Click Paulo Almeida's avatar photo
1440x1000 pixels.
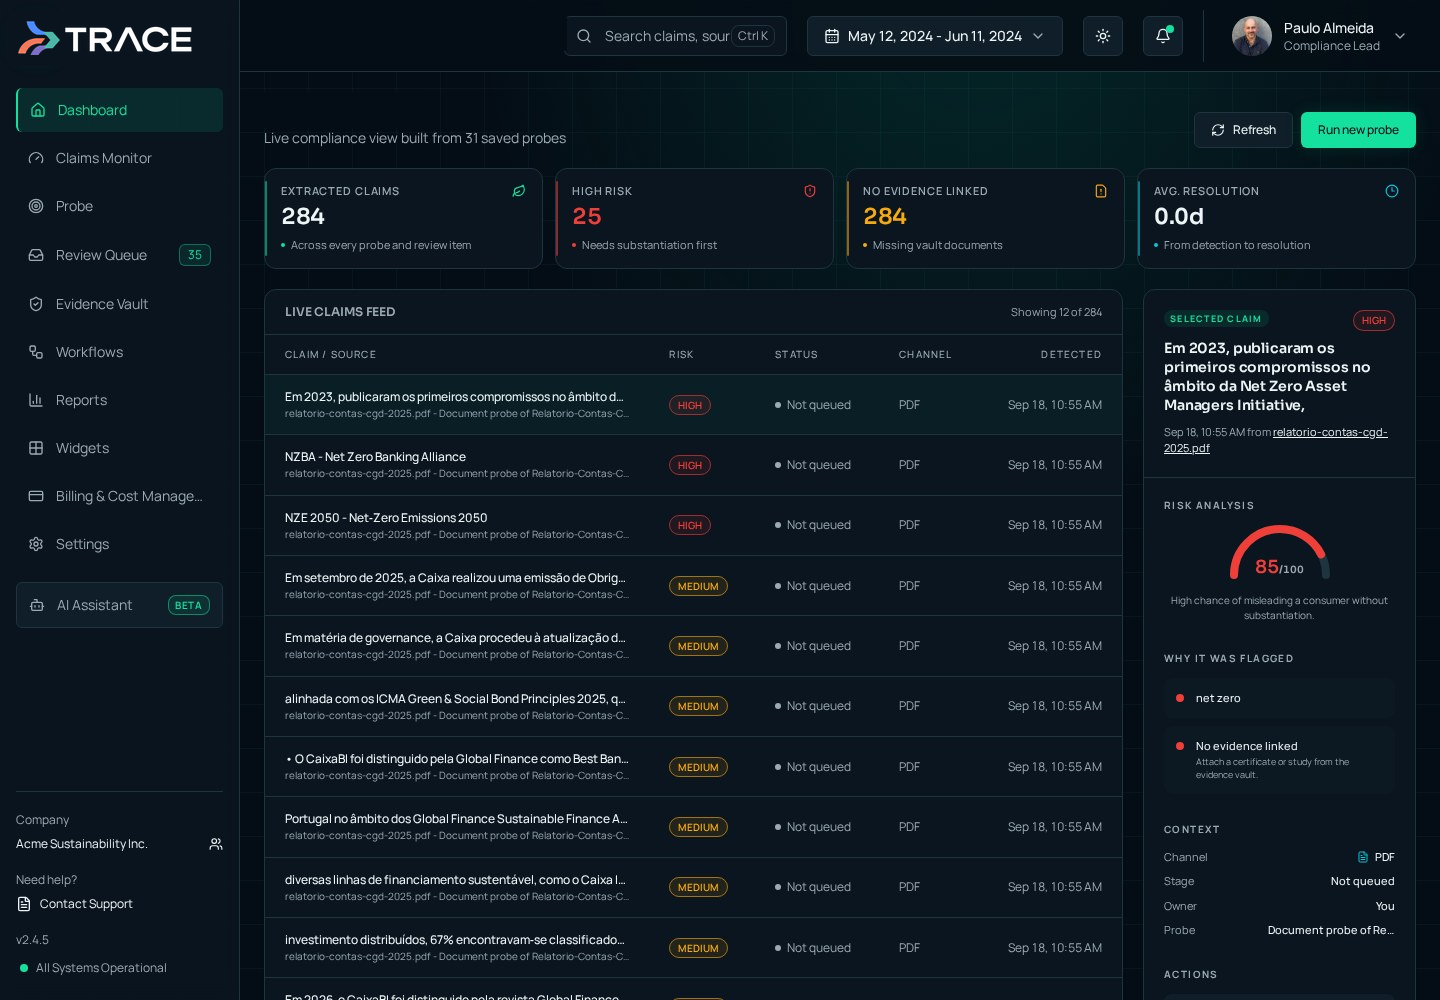coord(1251,36)
